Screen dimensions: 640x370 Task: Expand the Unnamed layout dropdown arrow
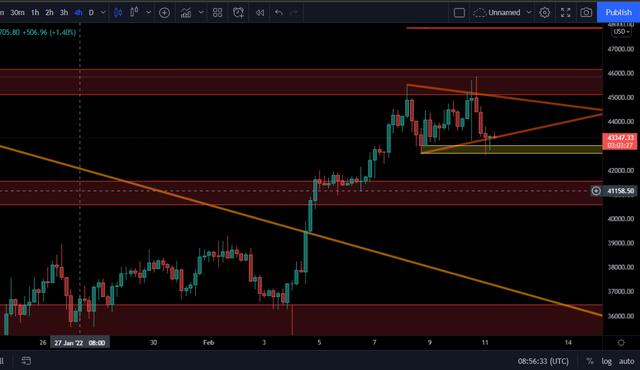click(529, 13)
